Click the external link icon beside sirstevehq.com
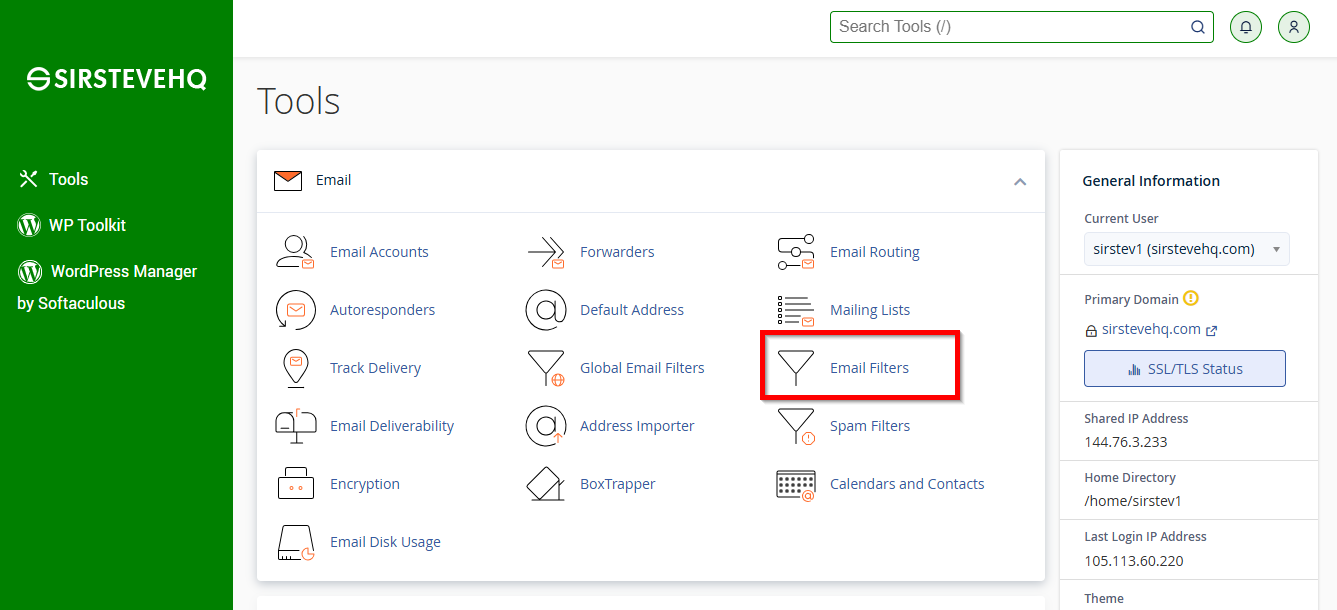The height and width of the screenshot is (610, 1337). tap(1212, 330)
